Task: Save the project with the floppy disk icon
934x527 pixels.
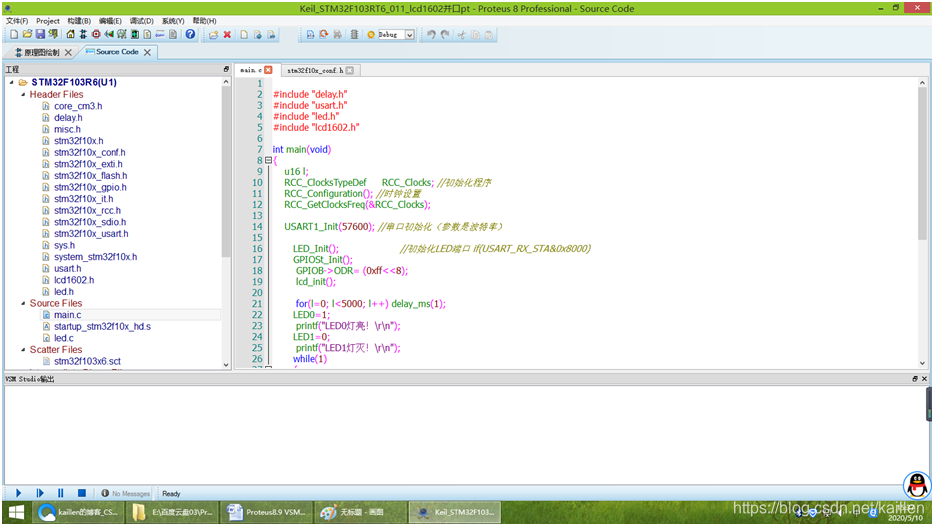Action: [x=41, y=35]
